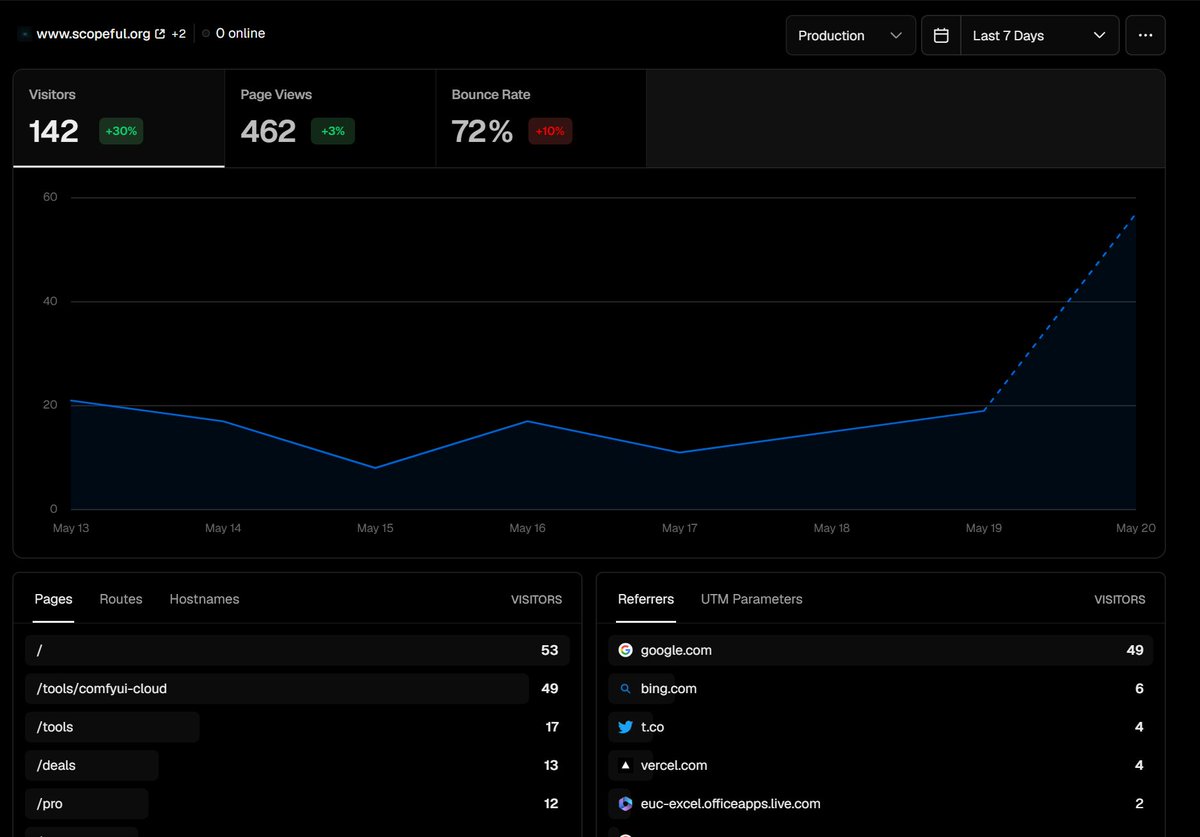Click the +10% bounce rate change badge
1200x837 pixels.
pyautogui.click(x=550, y=131)
